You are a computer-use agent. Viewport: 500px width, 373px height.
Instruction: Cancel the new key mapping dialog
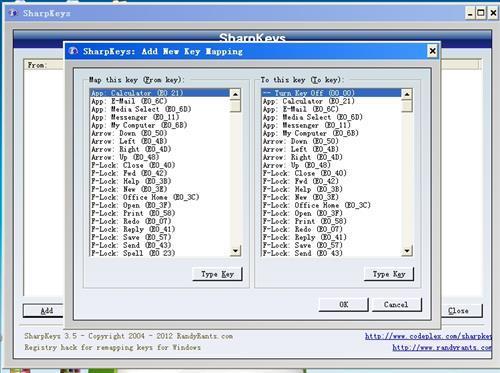[397, 304]
